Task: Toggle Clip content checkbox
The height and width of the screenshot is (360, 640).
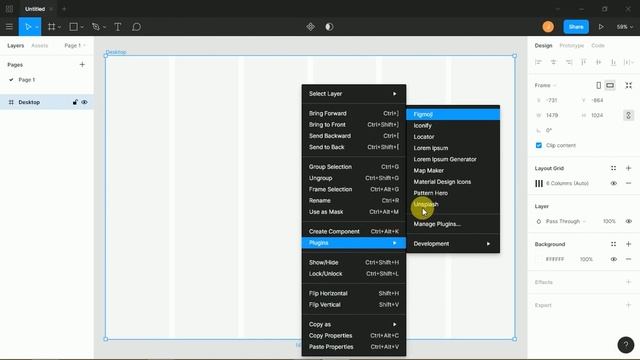Action: pyautogui.click(x=539, y=145)
